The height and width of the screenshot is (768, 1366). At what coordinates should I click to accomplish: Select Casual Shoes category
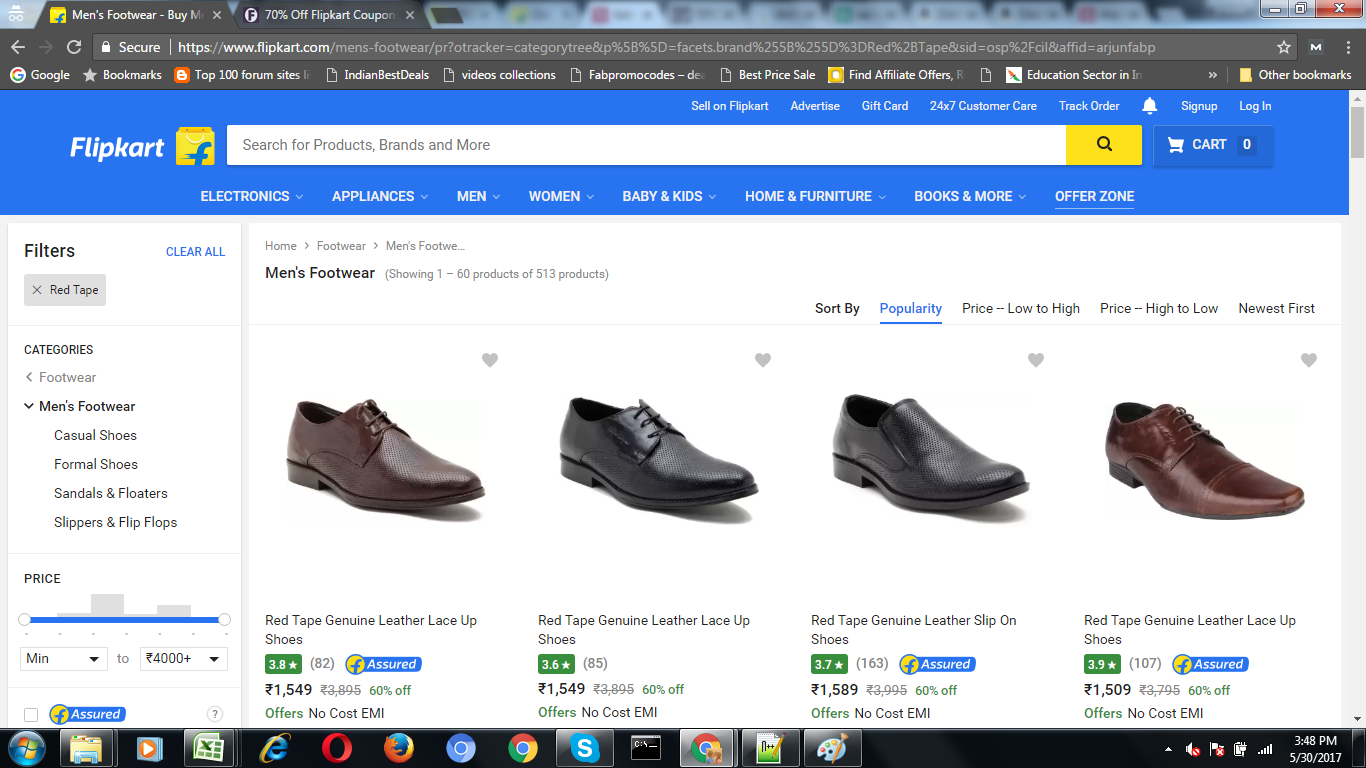pos(95,435)
